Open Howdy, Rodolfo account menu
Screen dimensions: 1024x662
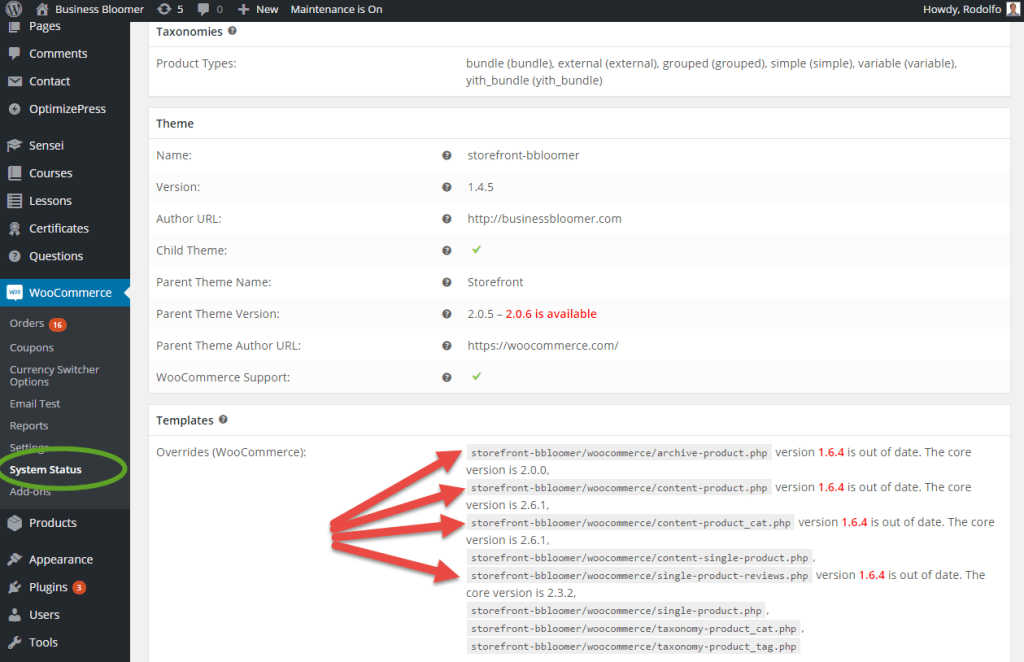(971, 9)
